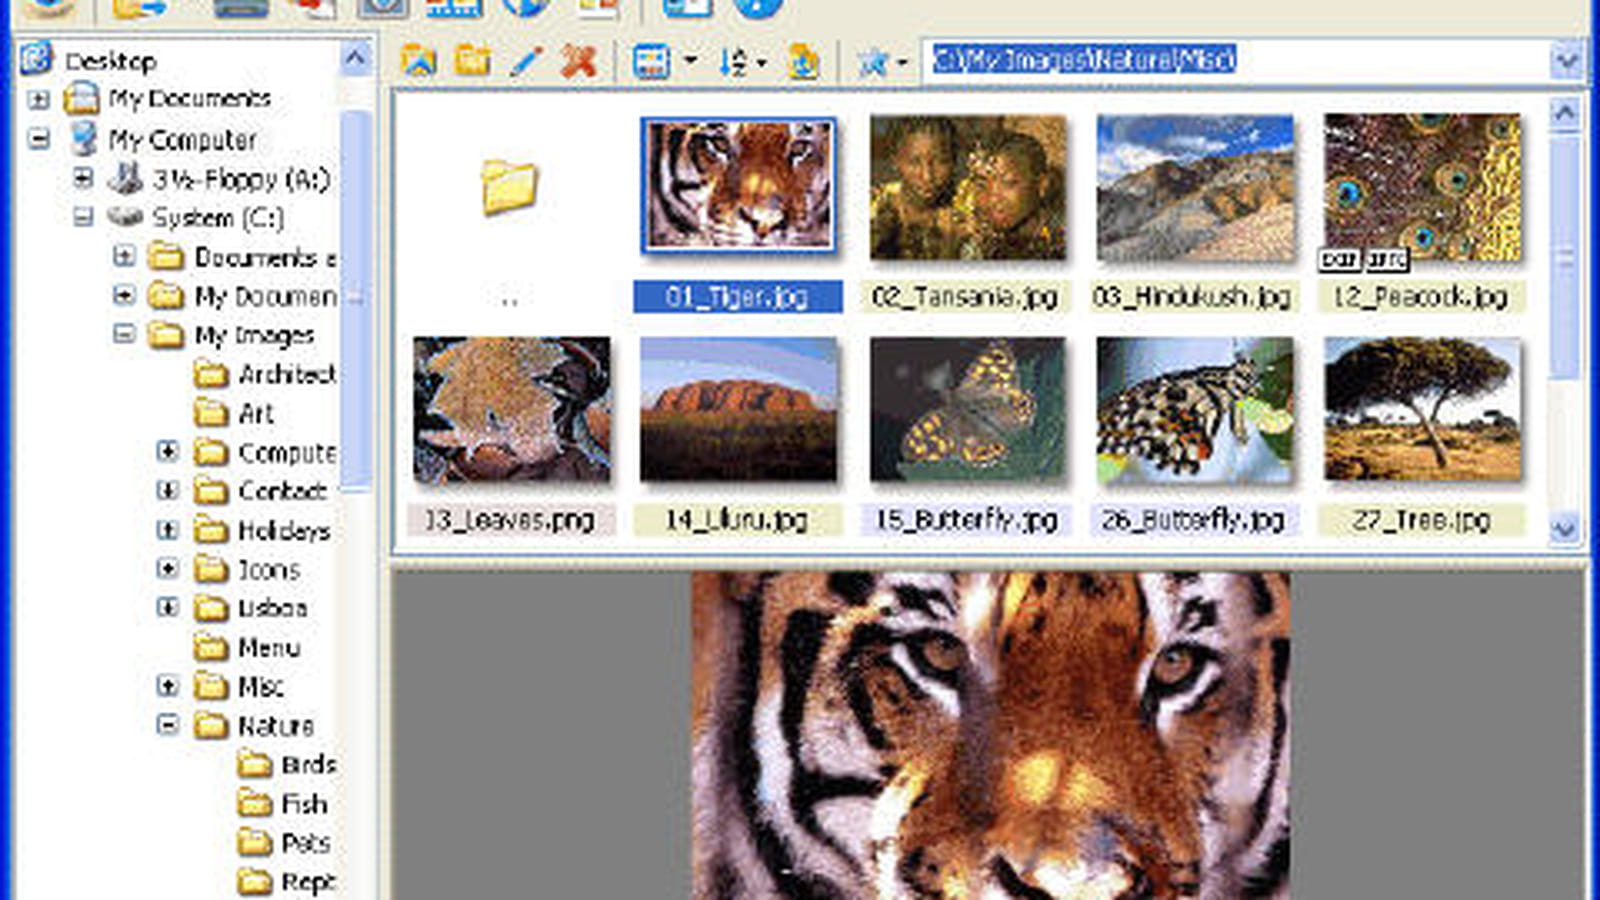This screenshot has height=900, width=1600.
Task: Open the path history dropdown
Action: click(x=1566, y=61)
